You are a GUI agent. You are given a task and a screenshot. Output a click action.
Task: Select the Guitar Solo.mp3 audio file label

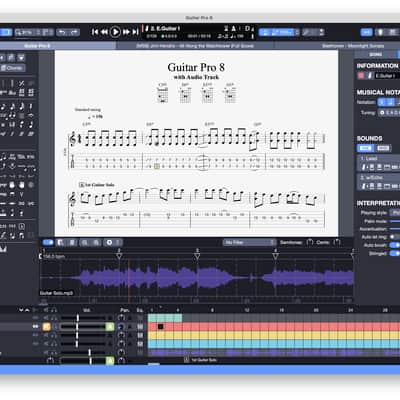pyautogui.click(x=56, y=293)
